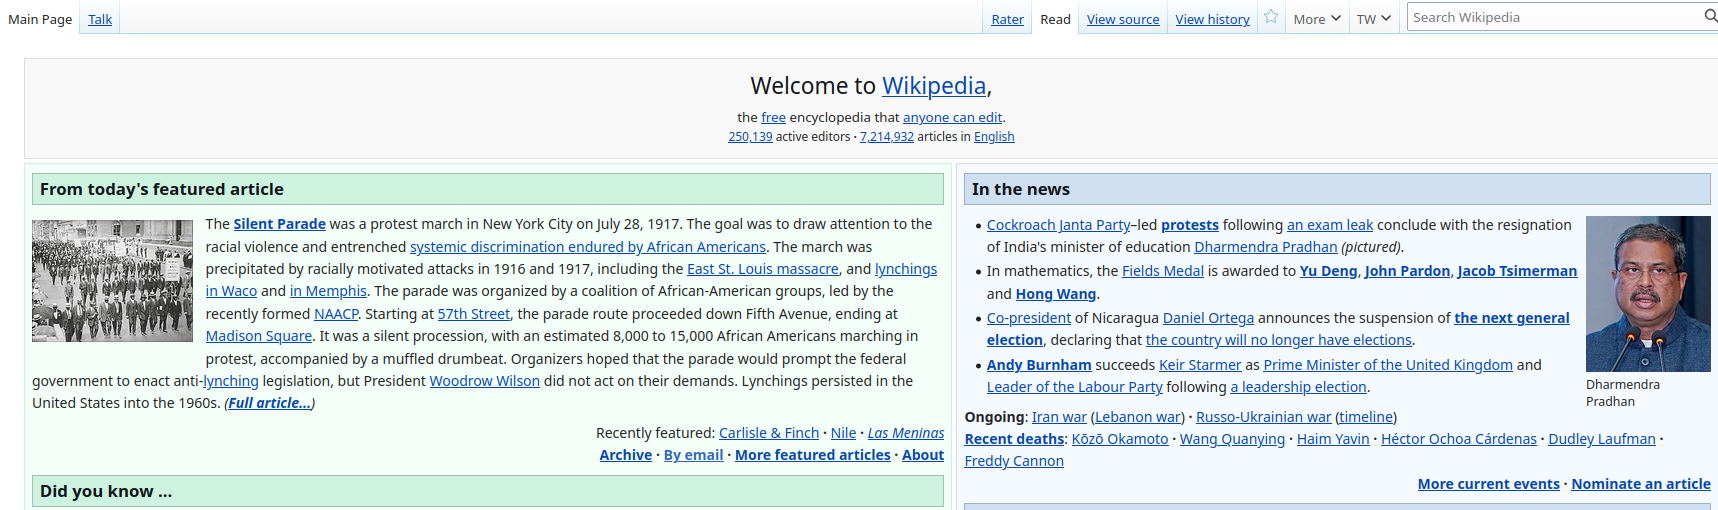Click the Woodrow Wilson link
The height and width of the screenshot is (510, 1718).
tap(484, 381)
